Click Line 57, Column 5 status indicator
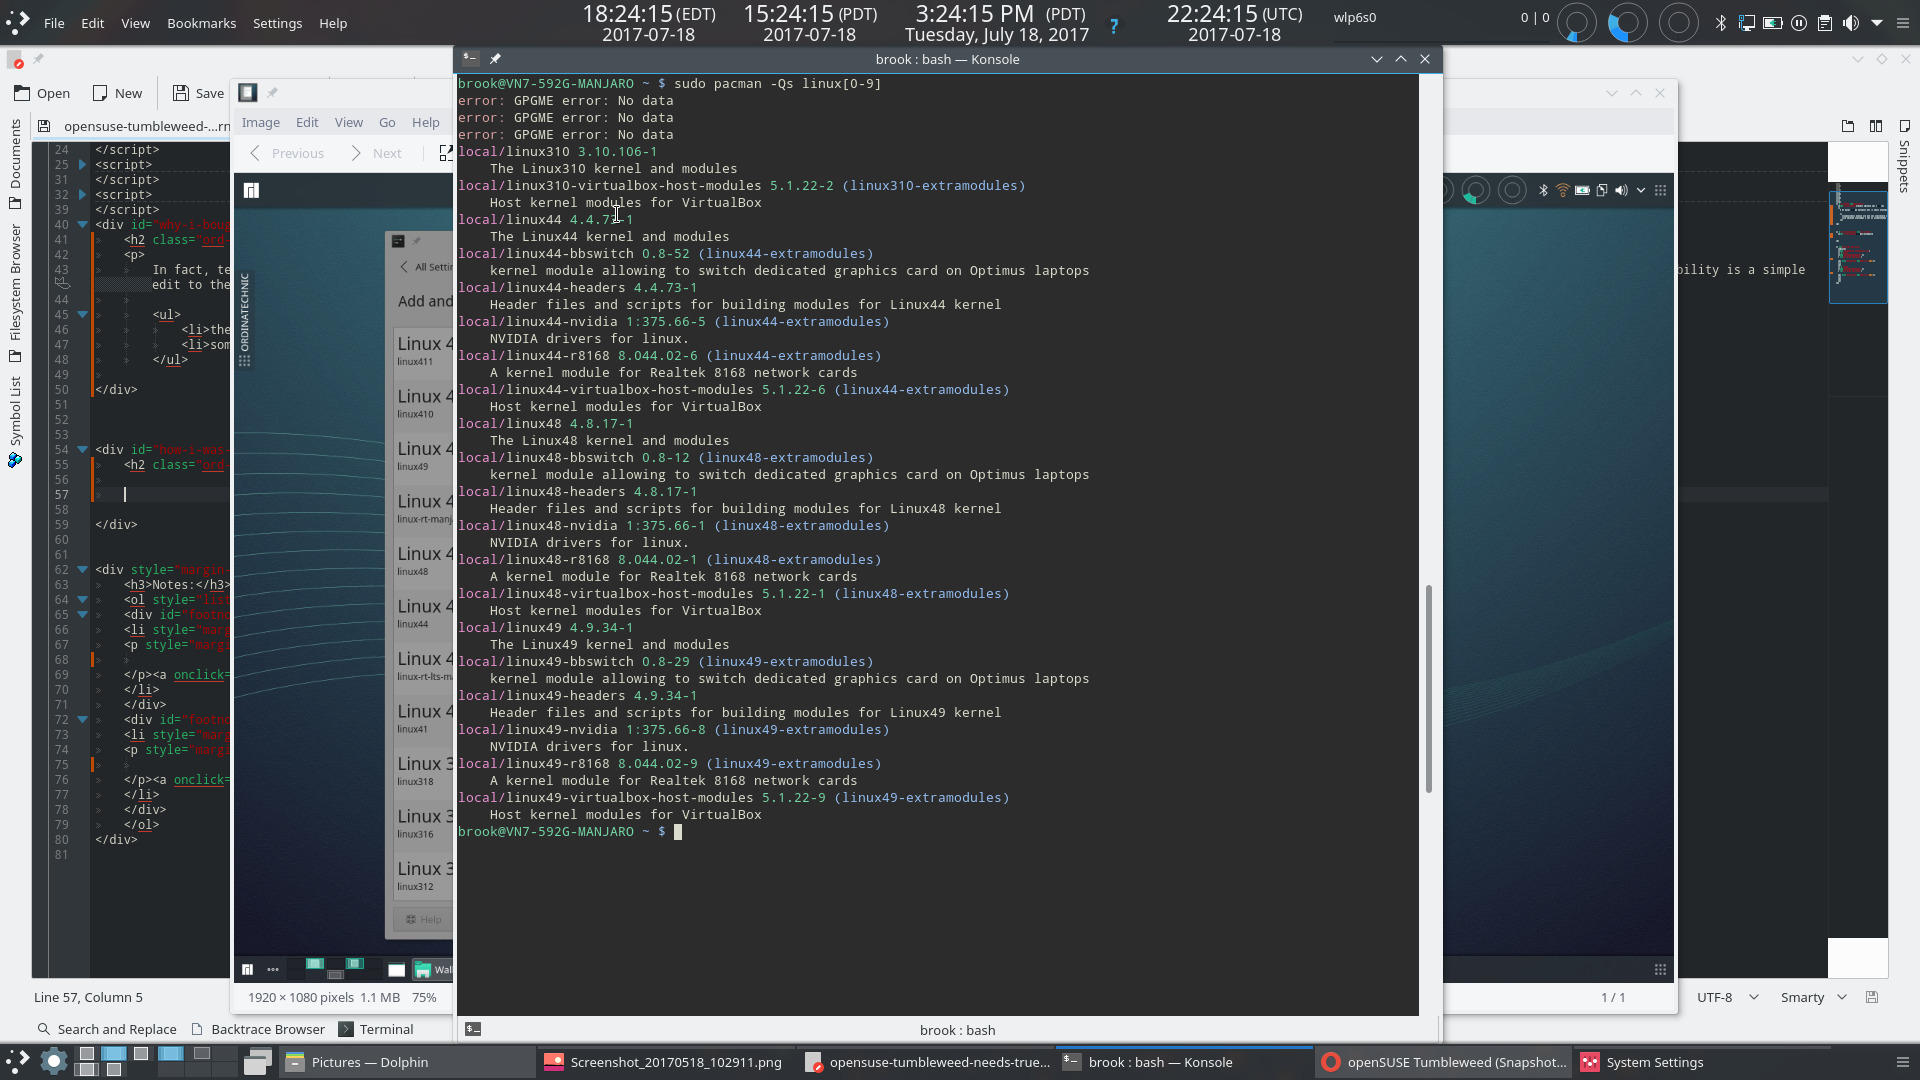This screenshot has width=1920, height=1080. click(88, 997)
